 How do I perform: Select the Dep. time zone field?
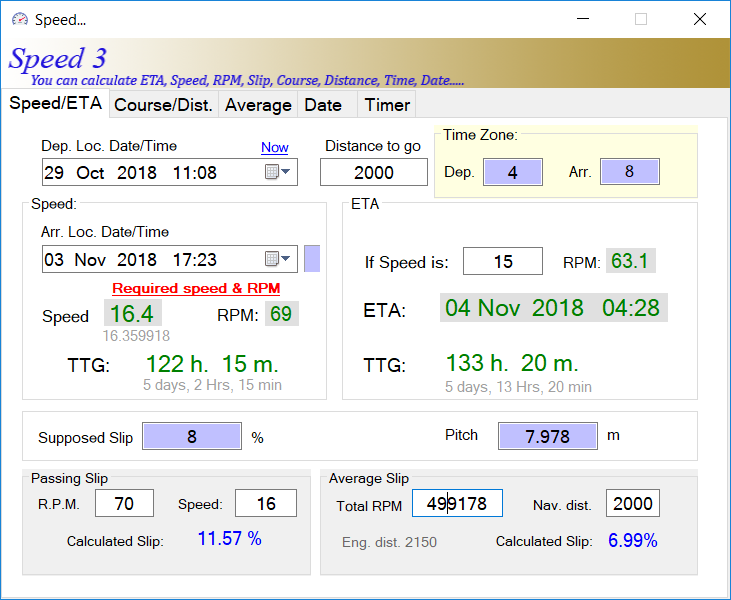pyautogui.click(x=513, y=172)
